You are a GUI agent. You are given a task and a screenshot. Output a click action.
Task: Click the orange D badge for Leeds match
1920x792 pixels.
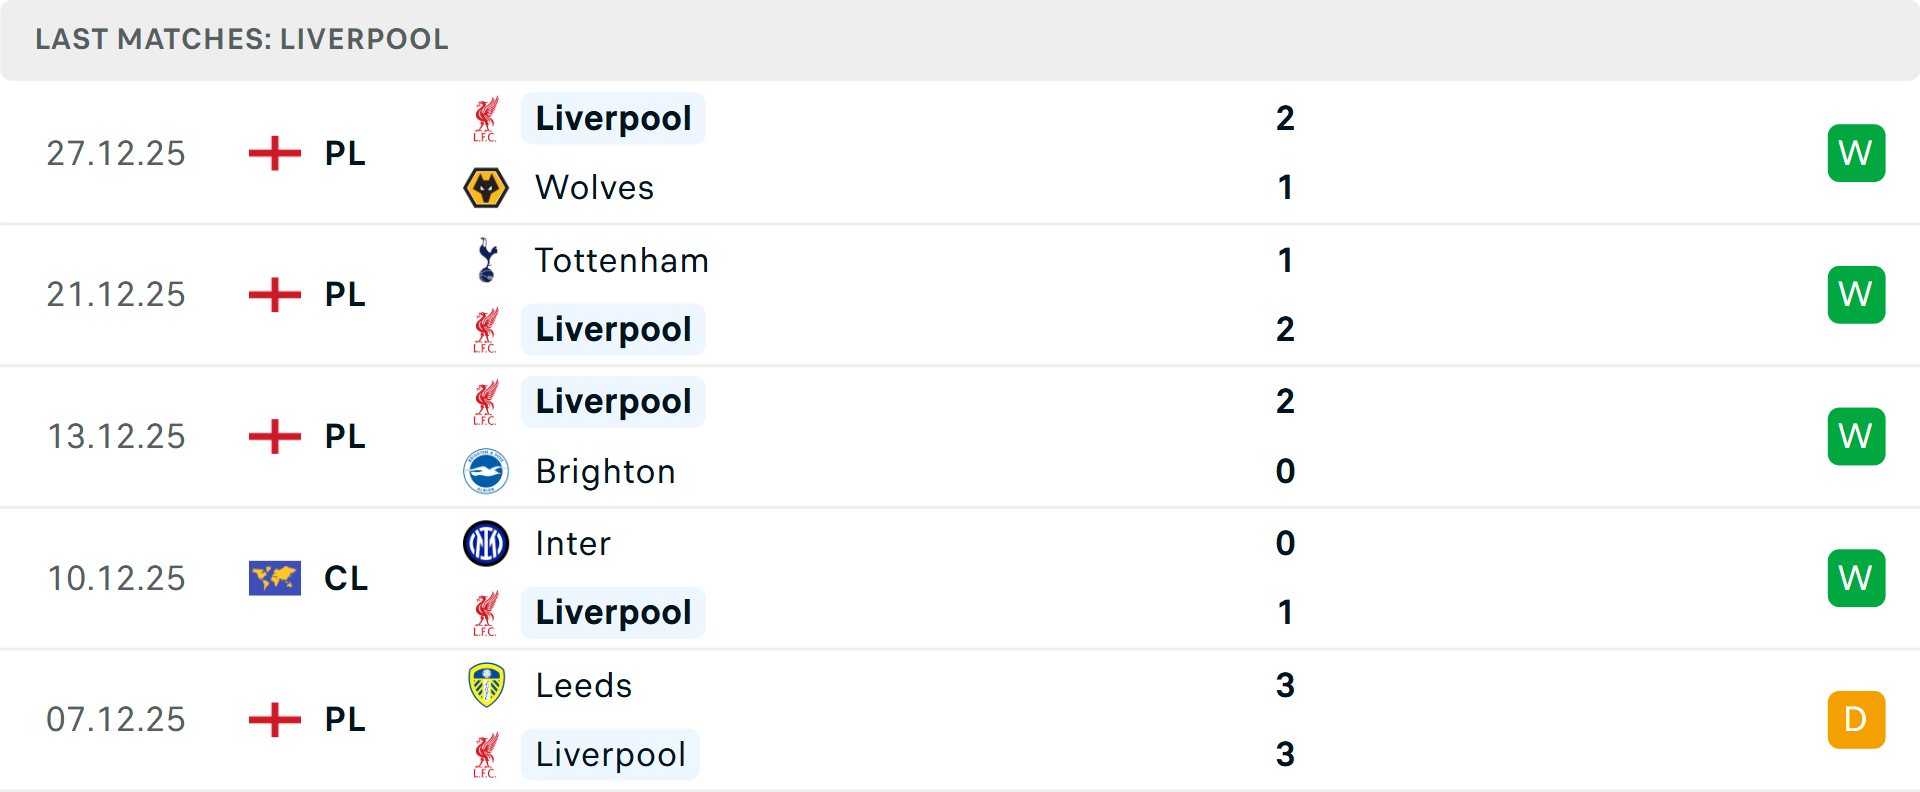pos(1856,720)
